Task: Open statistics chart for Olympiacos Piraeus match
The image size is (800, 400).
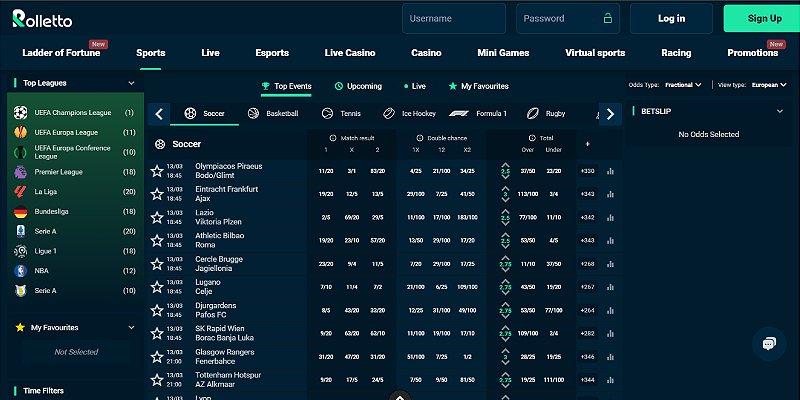Action: click(x=610, y=171)
